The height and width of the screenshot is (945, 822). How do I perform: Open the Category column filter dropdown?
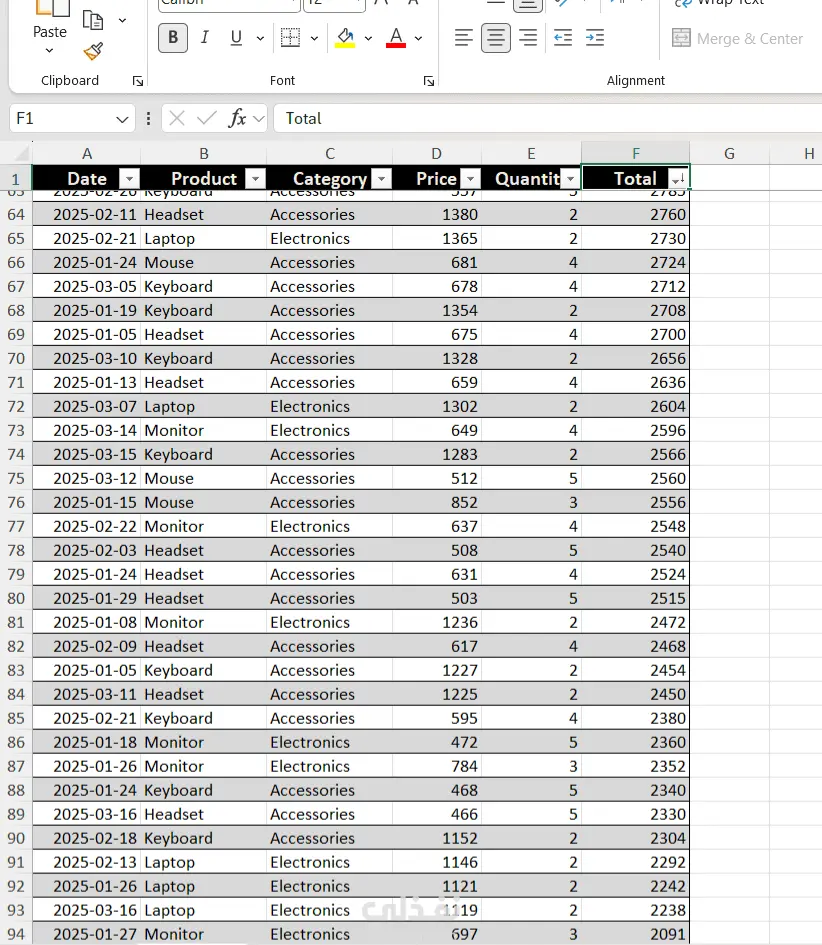click(x=381, y=178)
